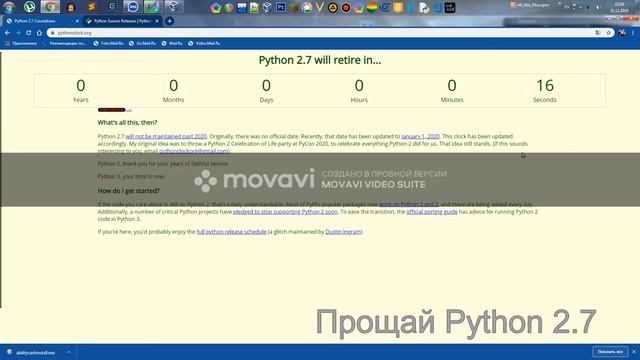This screenshot has height=360, width=640.
Task: Open the browser home page
Action: (39, 33)
